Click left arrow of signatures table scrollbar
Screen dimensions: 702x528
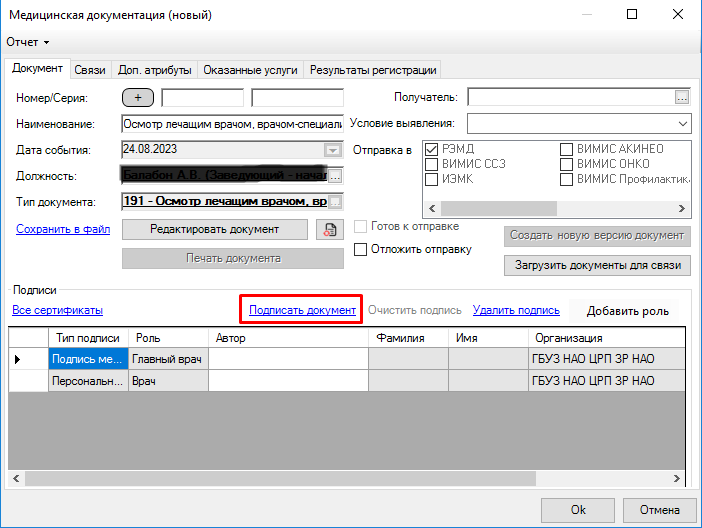[16, 478]
